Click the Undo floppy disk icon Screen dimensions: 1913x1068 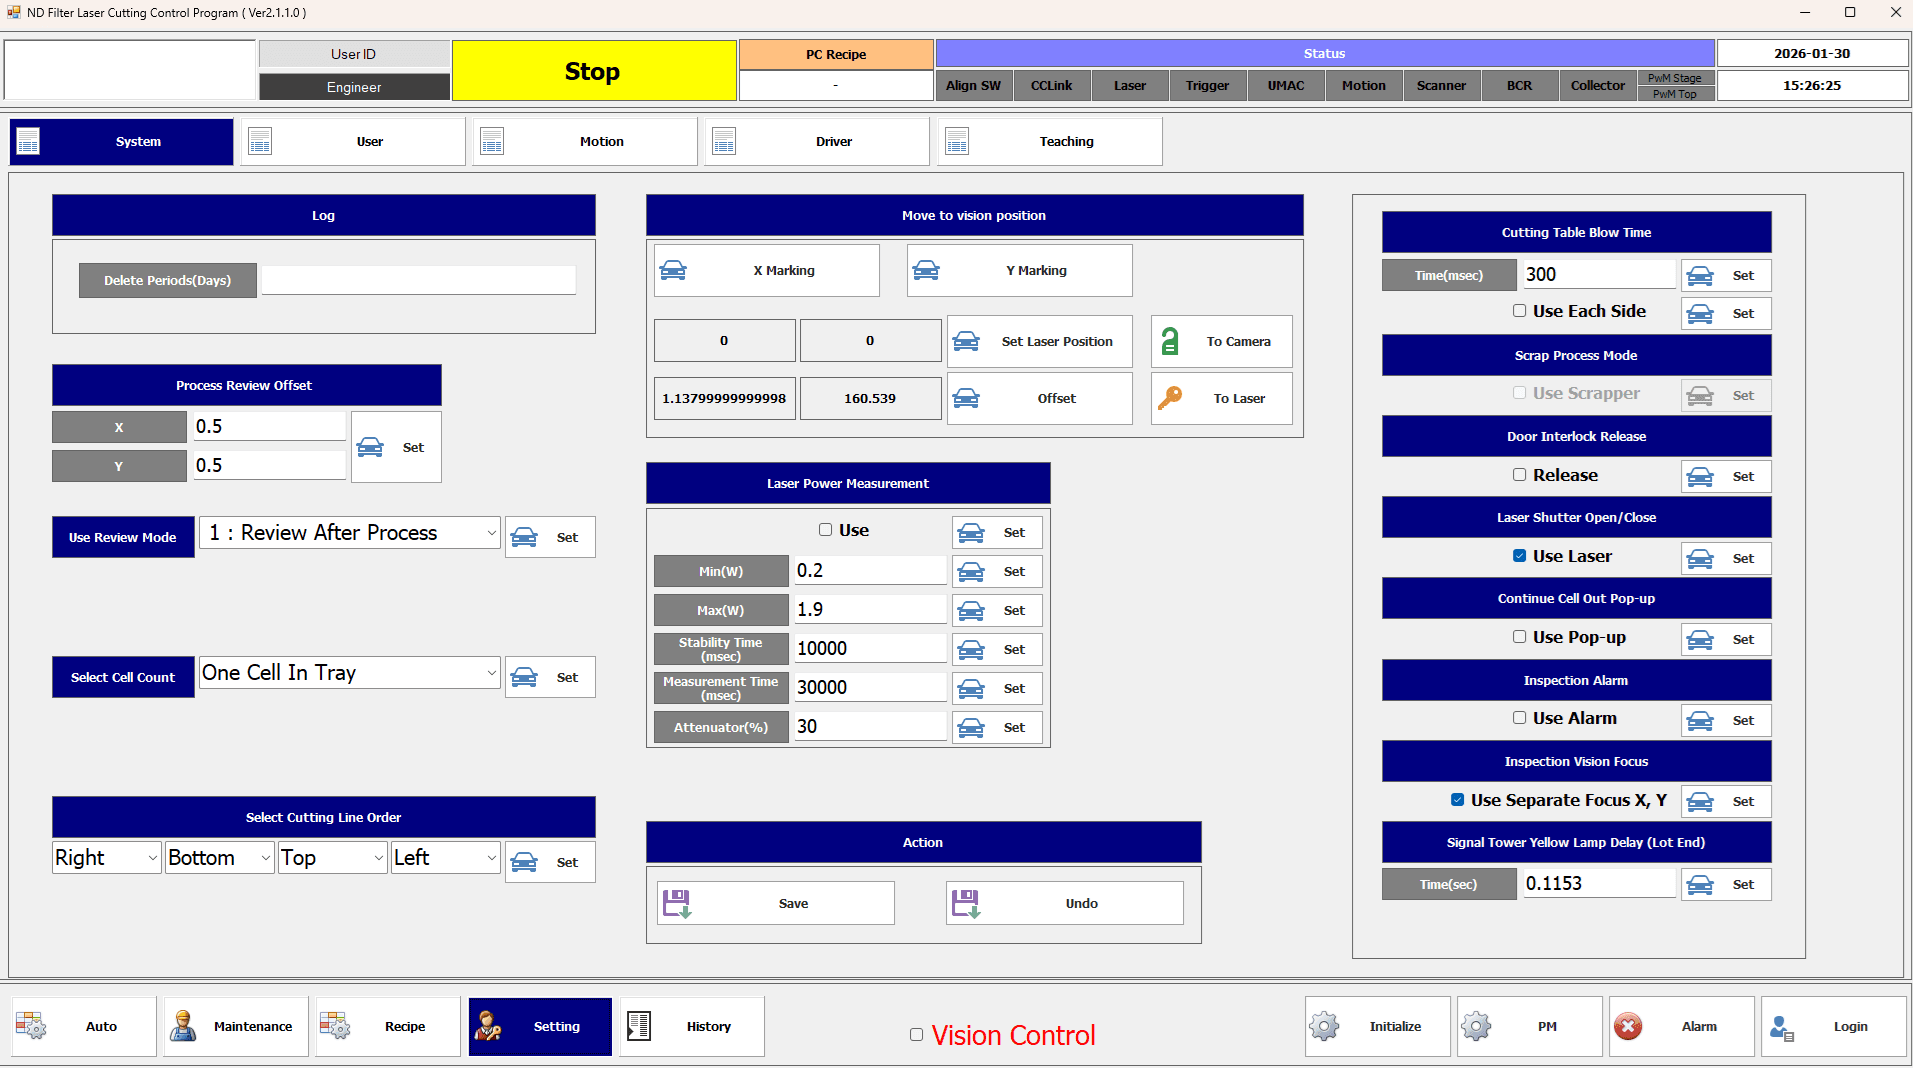coord(966,903)
